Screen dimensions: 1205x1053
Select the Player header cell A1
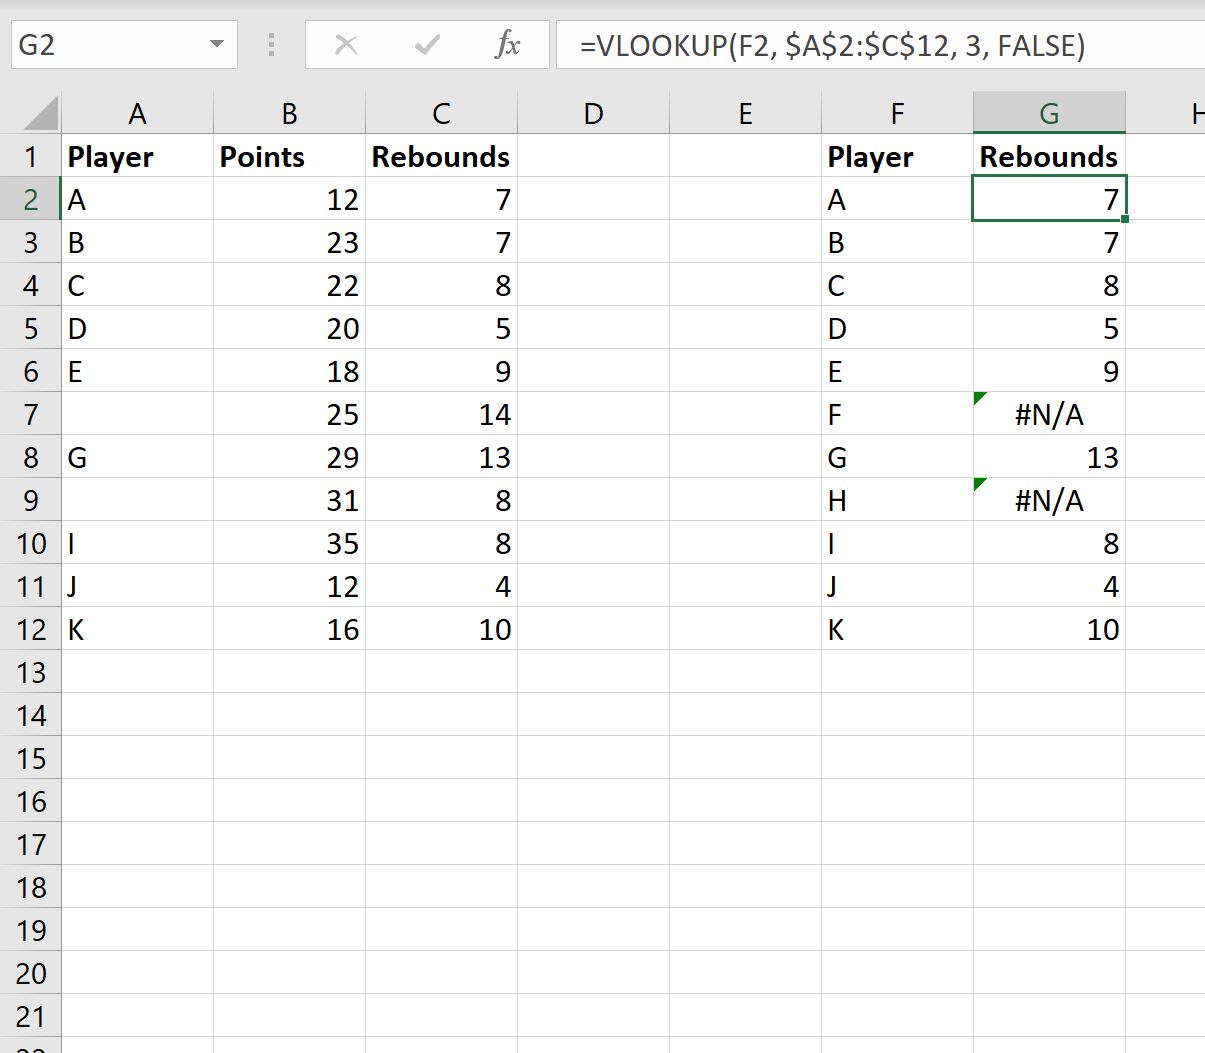(x=137, y=156)
